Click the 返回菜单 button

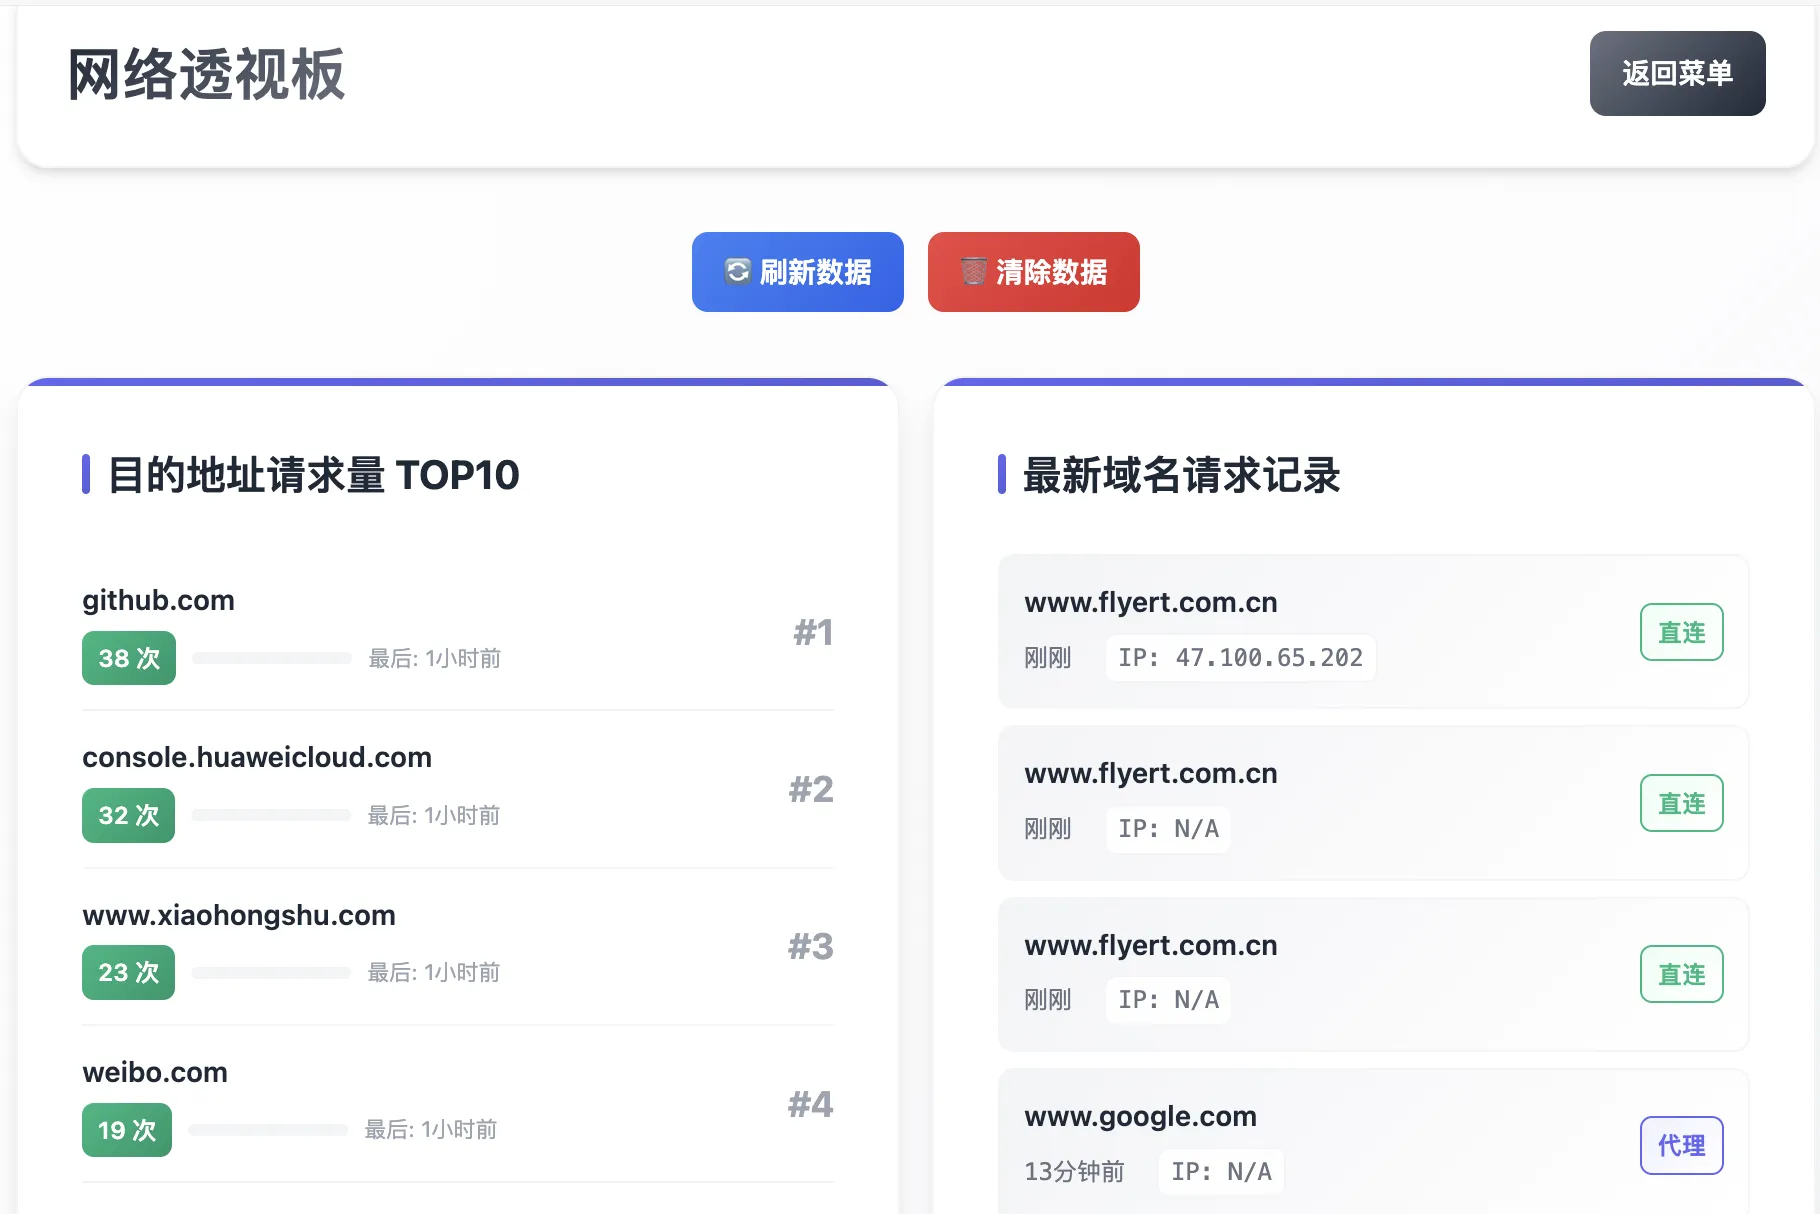[1677, 73]
